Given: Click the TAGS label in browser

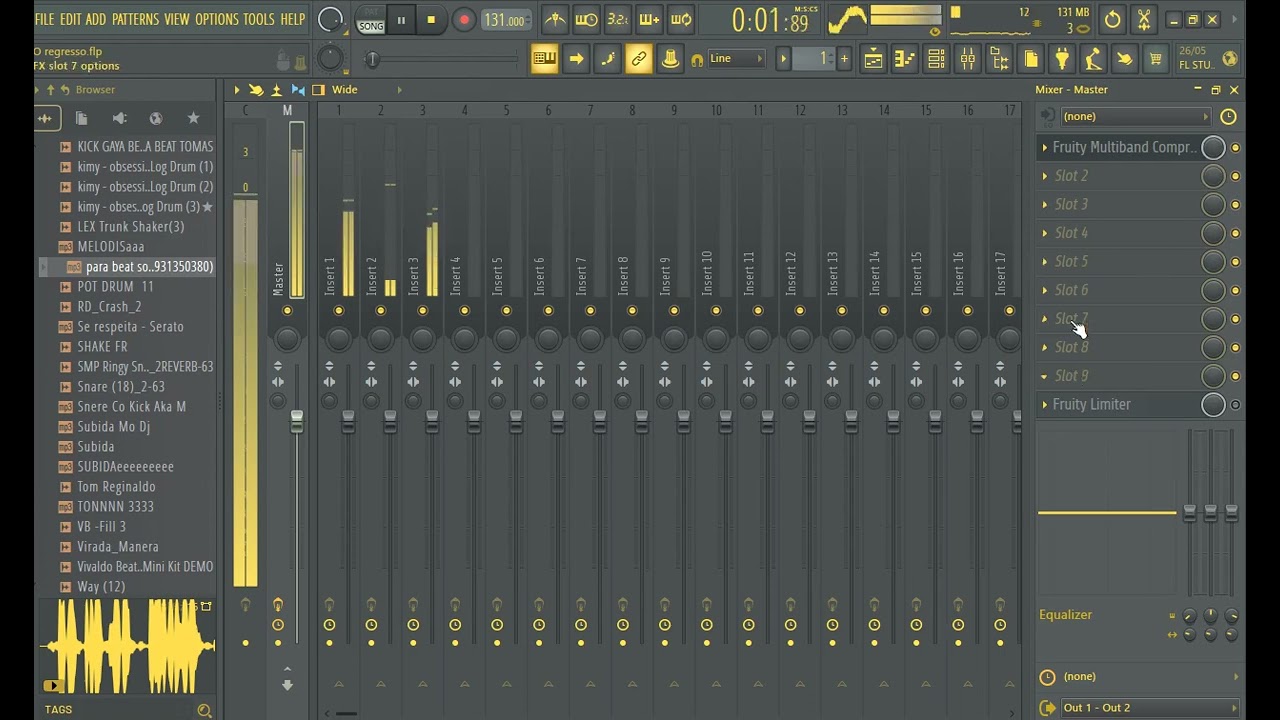Looking at the screenshot, I should coord(58,710).
